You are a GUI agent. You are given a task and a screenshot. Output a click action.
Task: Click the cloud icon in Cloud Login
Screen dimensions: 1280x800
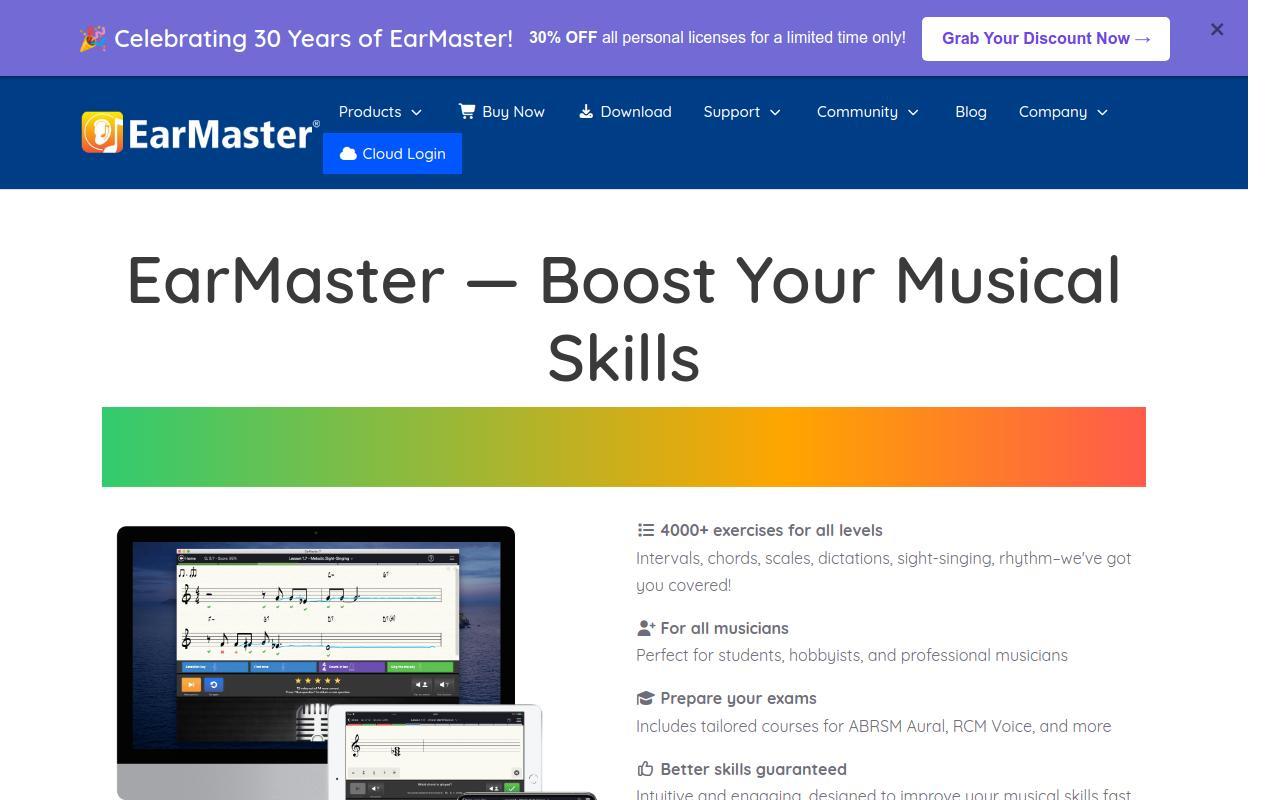pyautogui.click(x=348, y=154)
